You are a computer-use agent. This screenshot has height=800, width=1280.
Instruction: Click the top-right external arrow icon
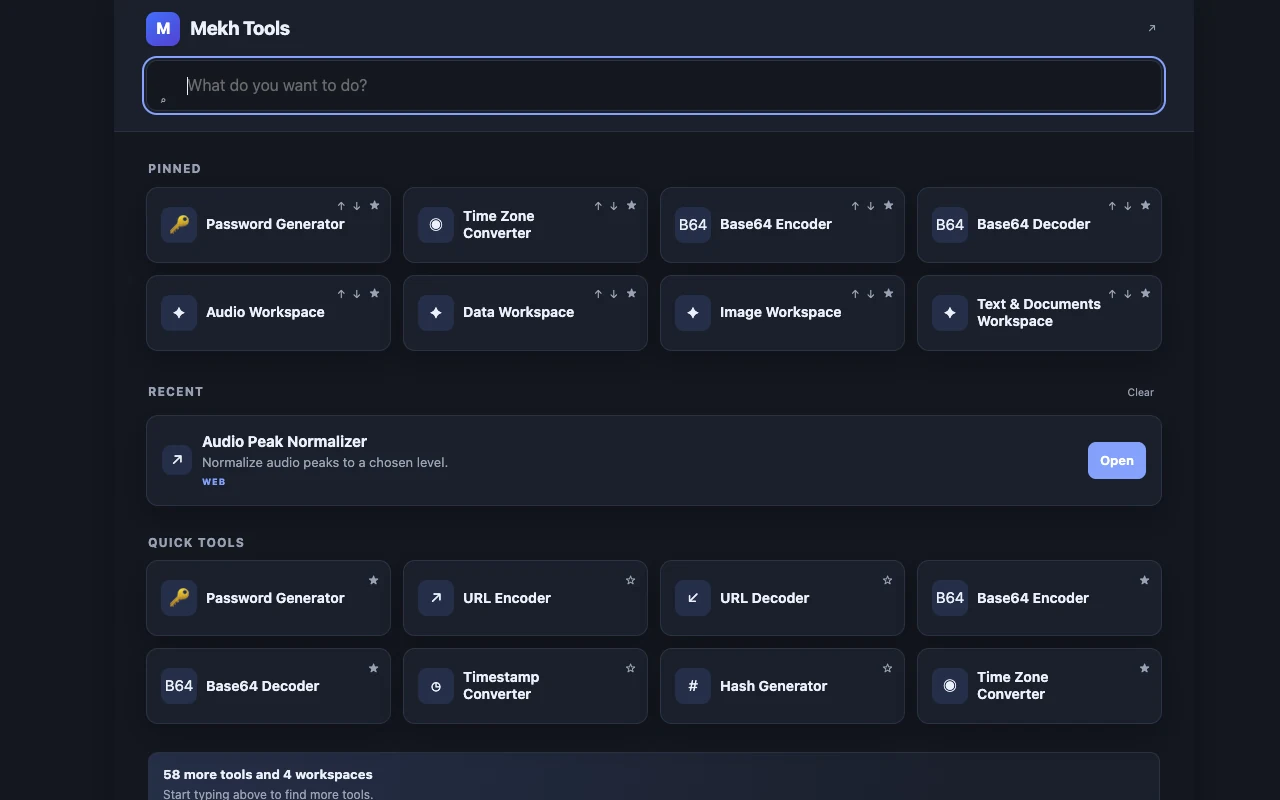[1152, 28]
